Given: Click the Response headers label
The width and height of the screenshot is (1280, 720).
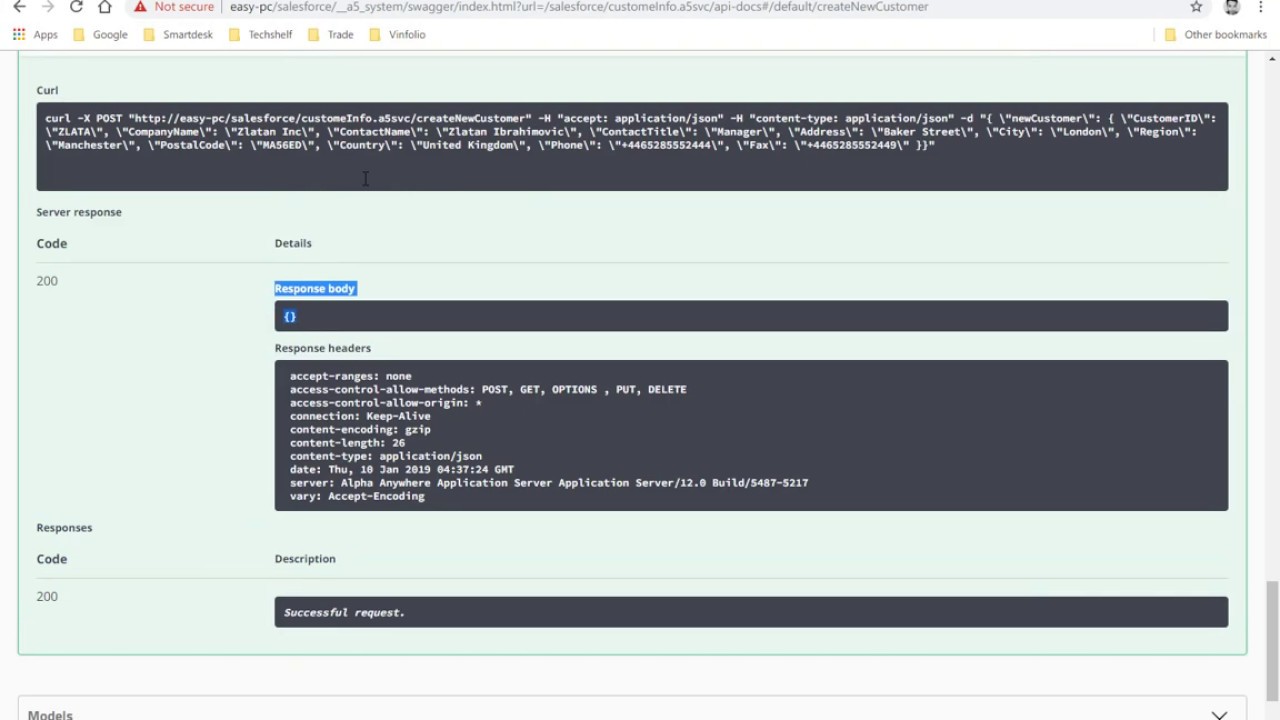Looking at the screenshot, I should coord(322,348).
